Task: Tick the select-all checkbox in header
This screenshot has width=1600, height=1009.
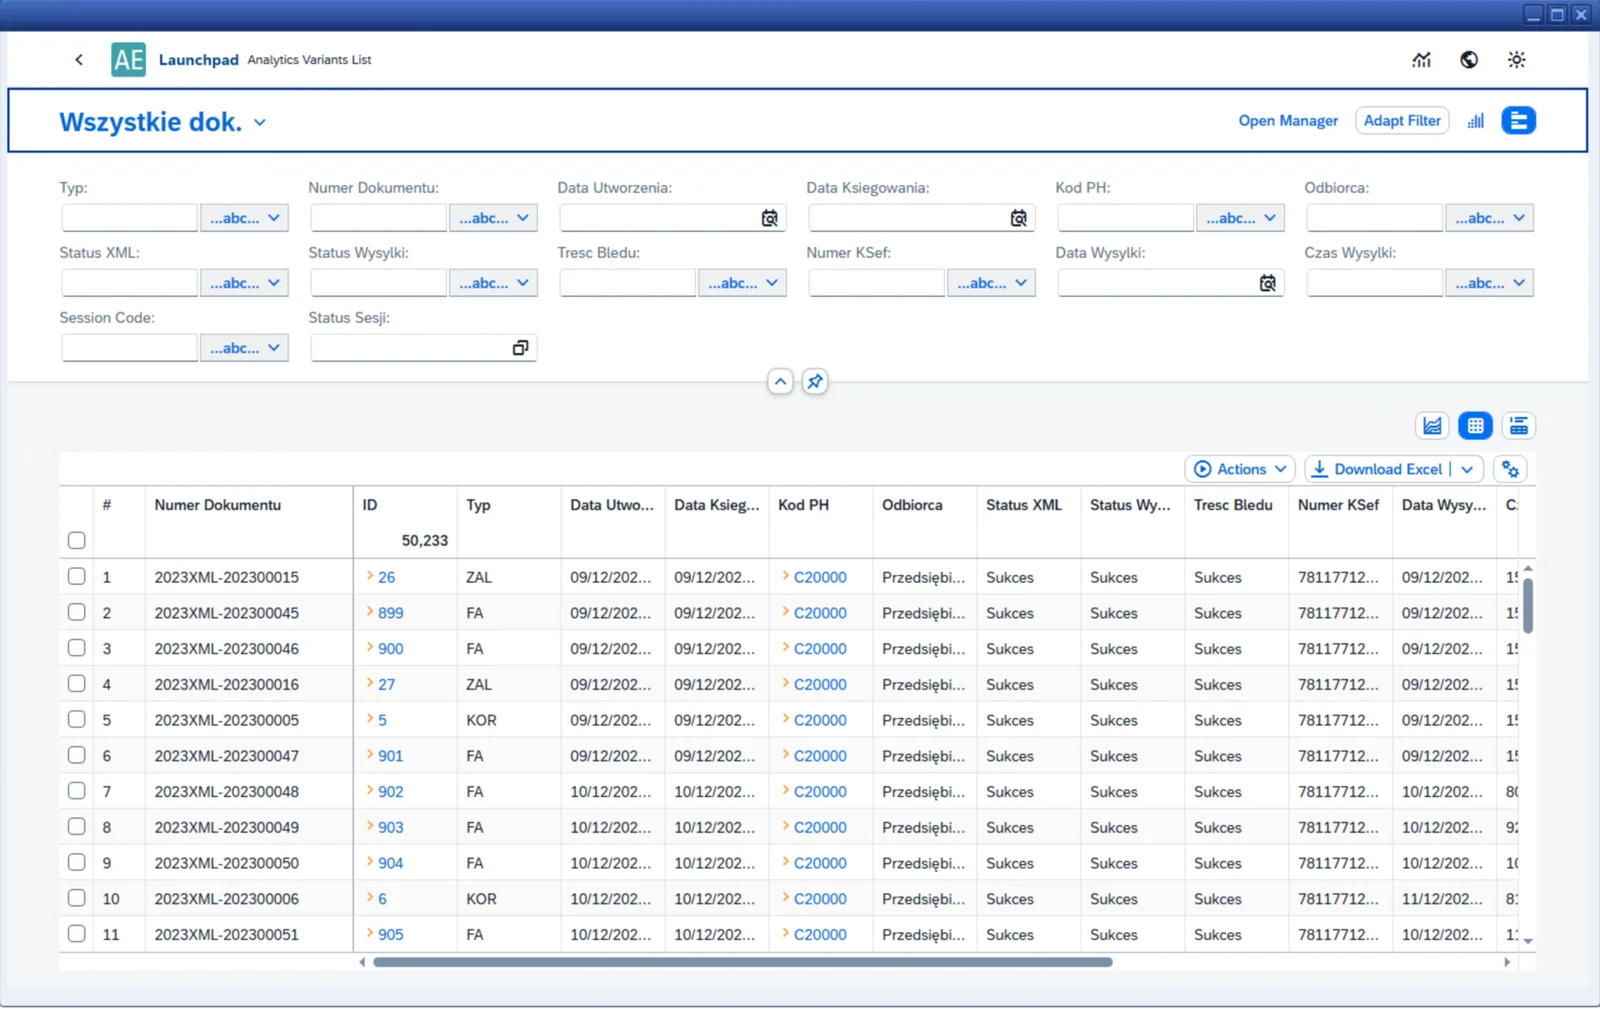Action: [x=77, y=541]
